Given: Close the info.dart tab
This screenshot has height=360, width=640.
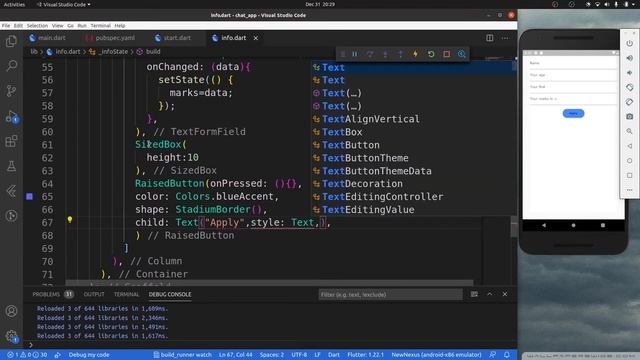Looking at the screenshot, I should click(x=256, y=38).
